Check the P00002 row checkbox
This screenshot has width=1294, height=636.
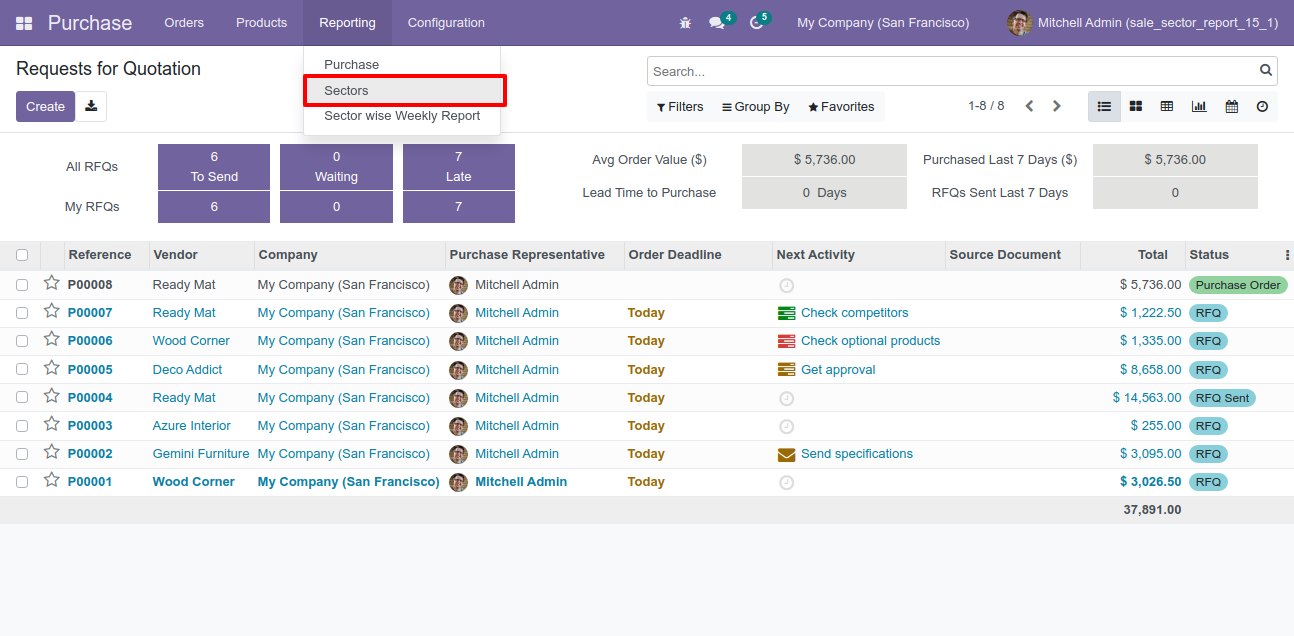click(22, 454)
